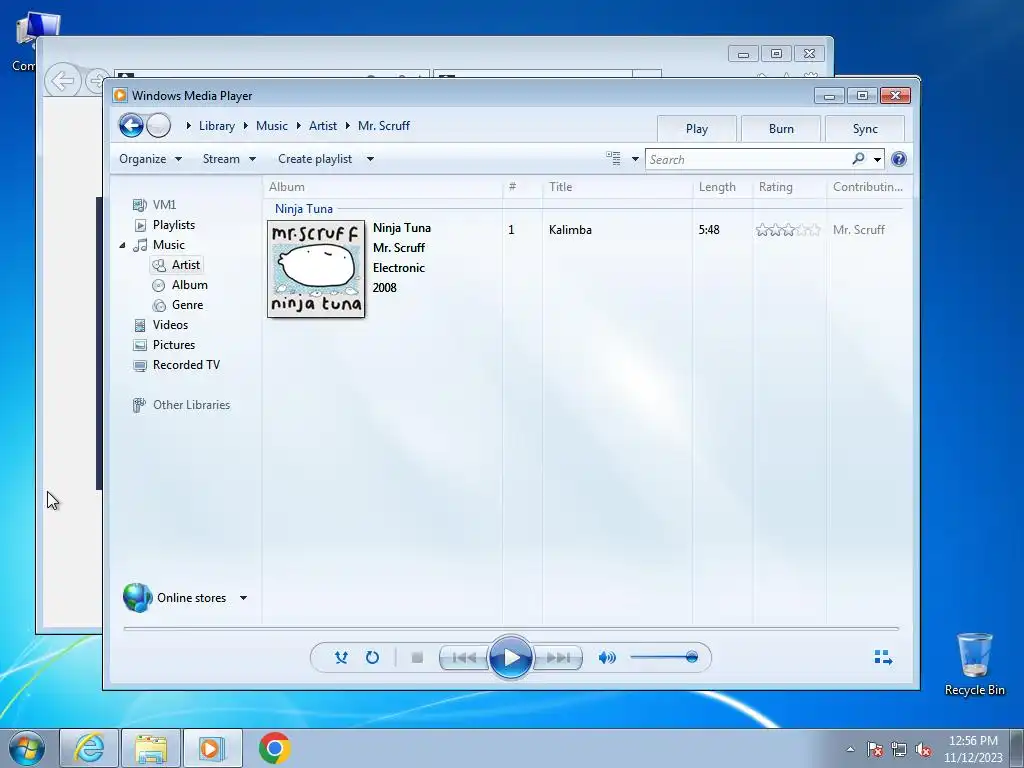Sort by the Album column header
Viewport: 1024px width, 768px height.
tap(383, 187)
